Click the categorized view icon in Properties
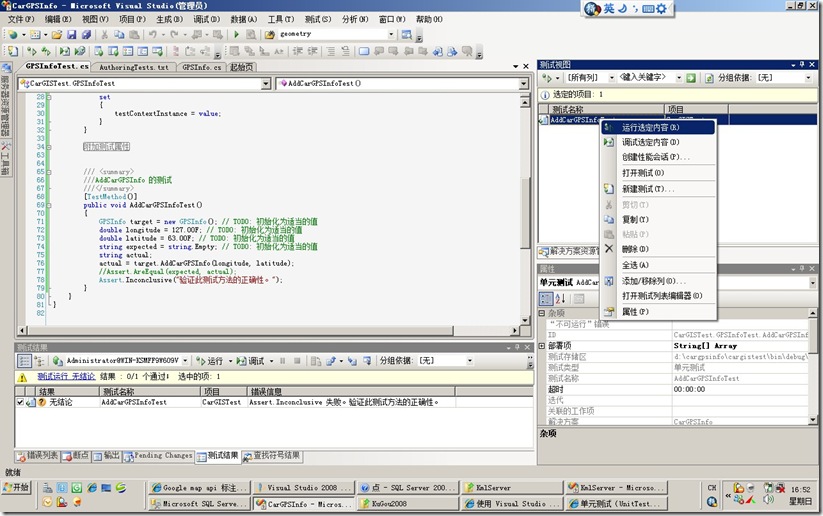823x516 pixels. point(546,298)
